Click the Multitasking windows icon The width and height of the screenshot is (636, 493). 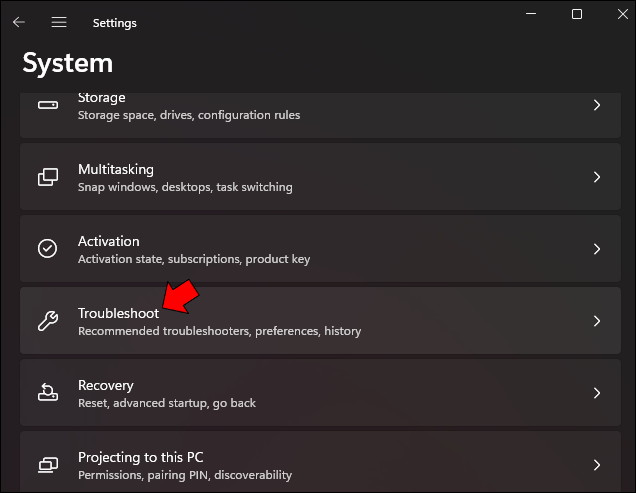pos(48,177)
